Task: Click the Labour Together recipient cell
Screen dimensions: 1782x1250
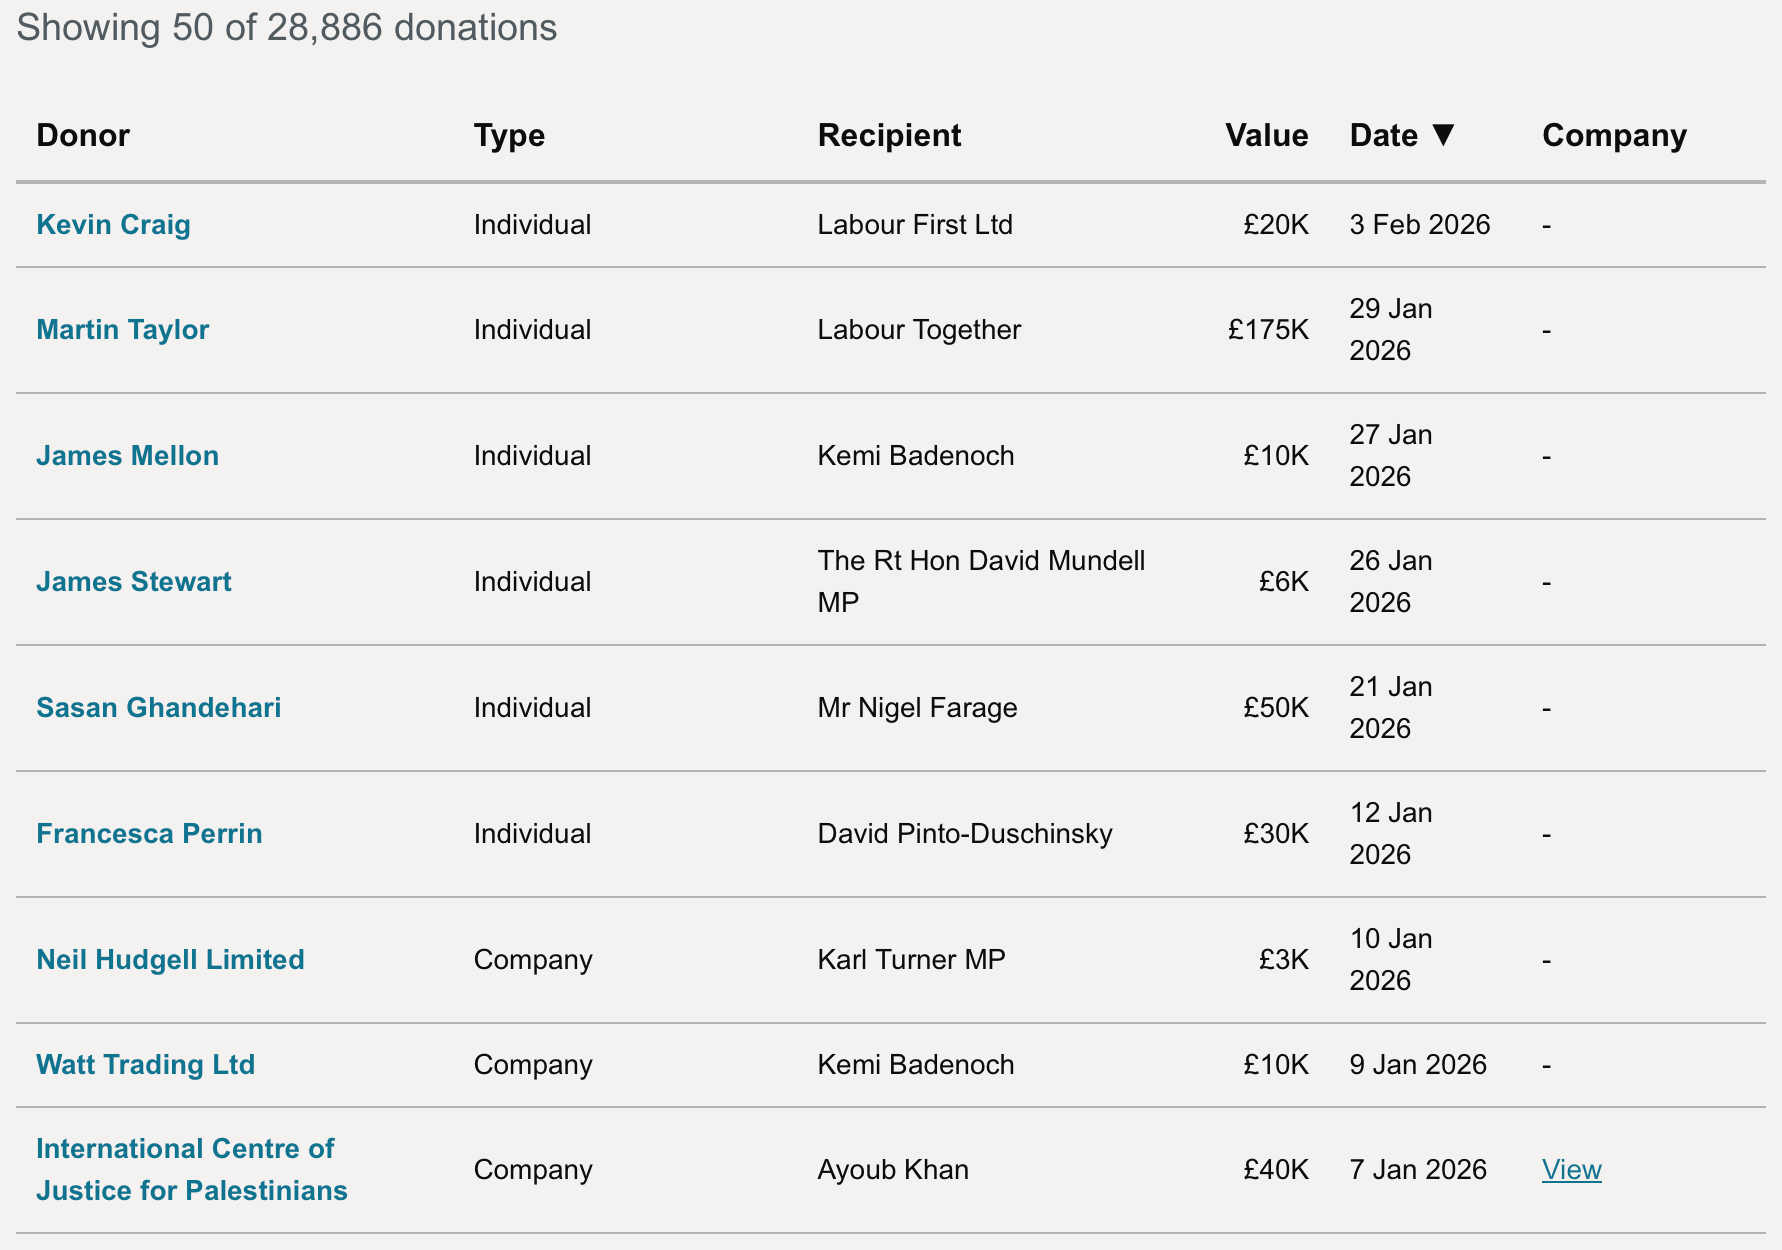Action: pos(919,329)
